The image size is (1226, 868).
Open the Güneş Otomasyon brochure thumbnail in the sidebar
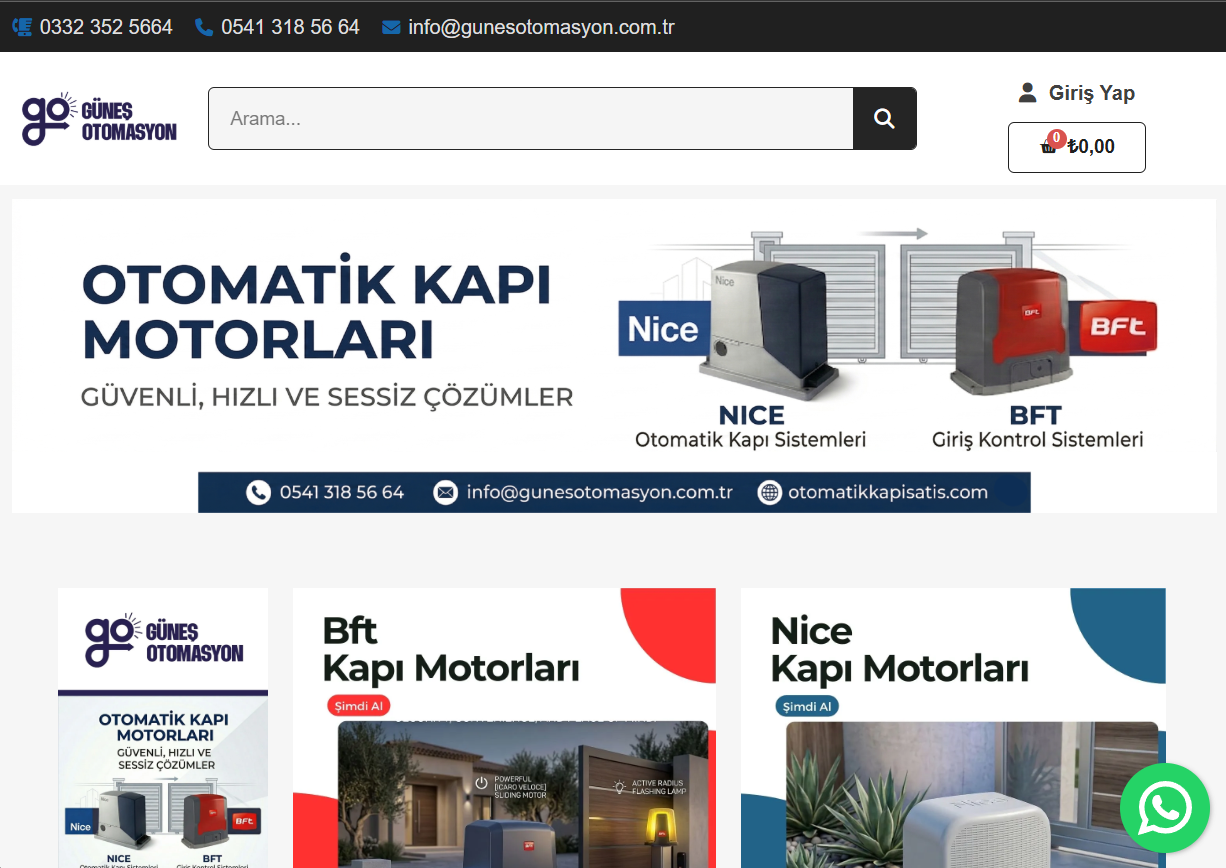click(x=163, y=728)
